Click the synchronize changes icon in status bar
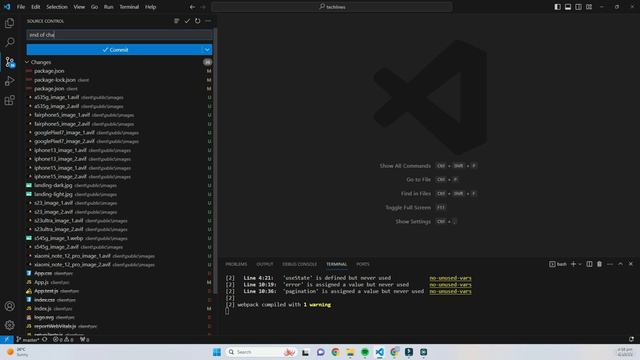Image resolution: width=640 pixels, height=360 pixels. [45, 339]
